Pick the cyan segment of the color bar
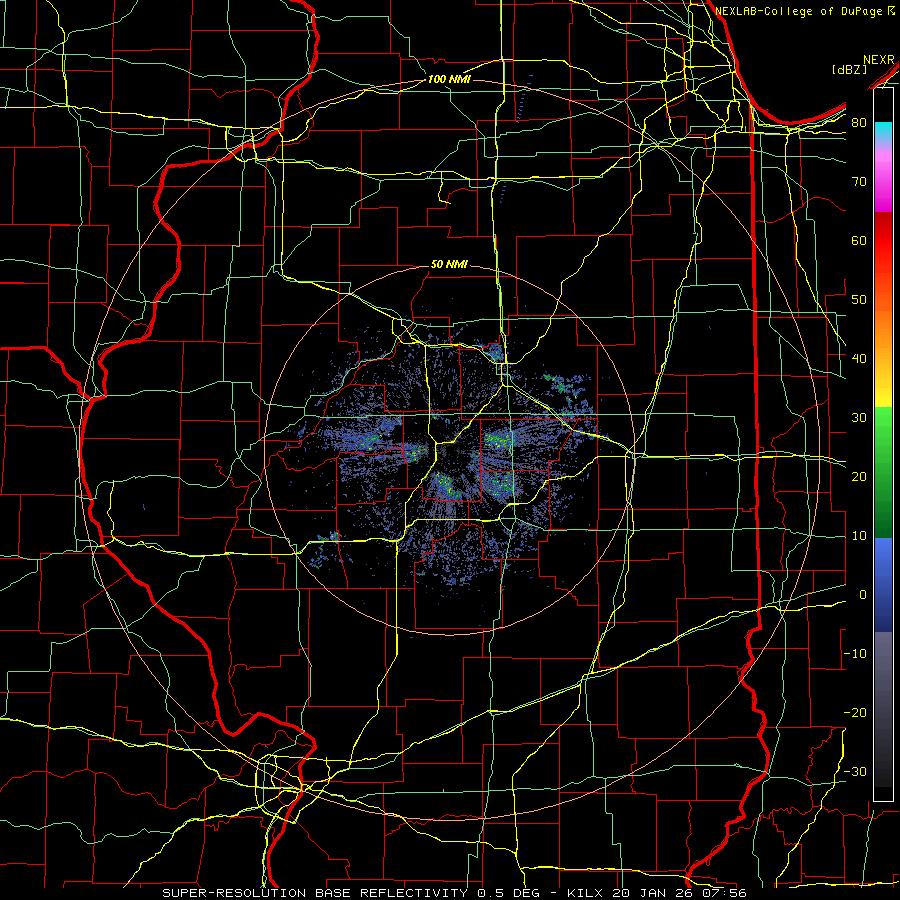 [x=883, y=131]
